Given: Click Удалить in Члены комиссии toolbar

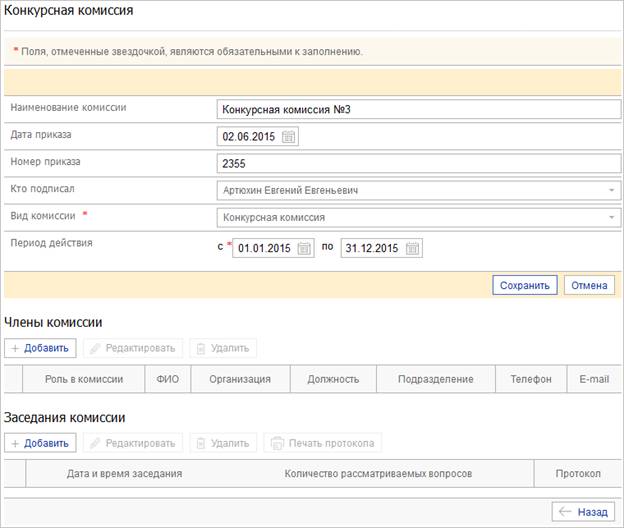Looking at the screenshot, I should (223, 348).
